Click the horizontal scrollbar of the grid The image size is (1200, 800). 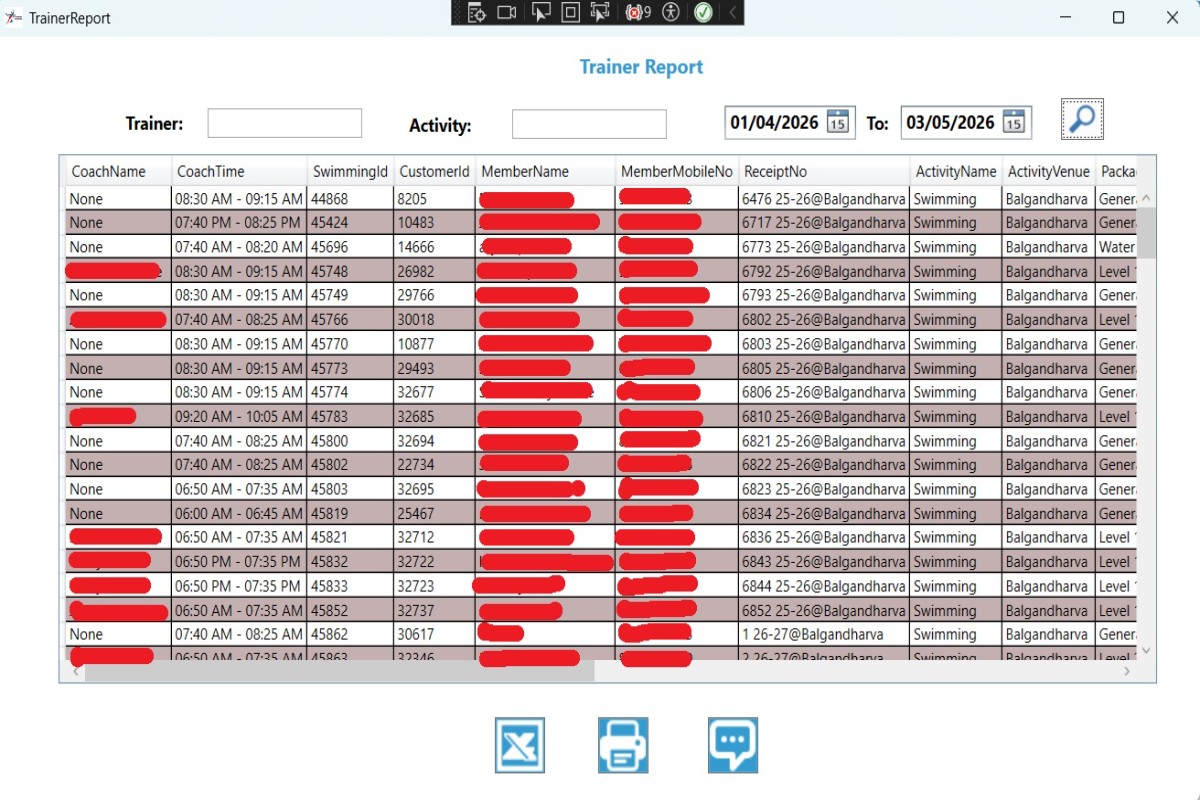(x=340, y=671)
